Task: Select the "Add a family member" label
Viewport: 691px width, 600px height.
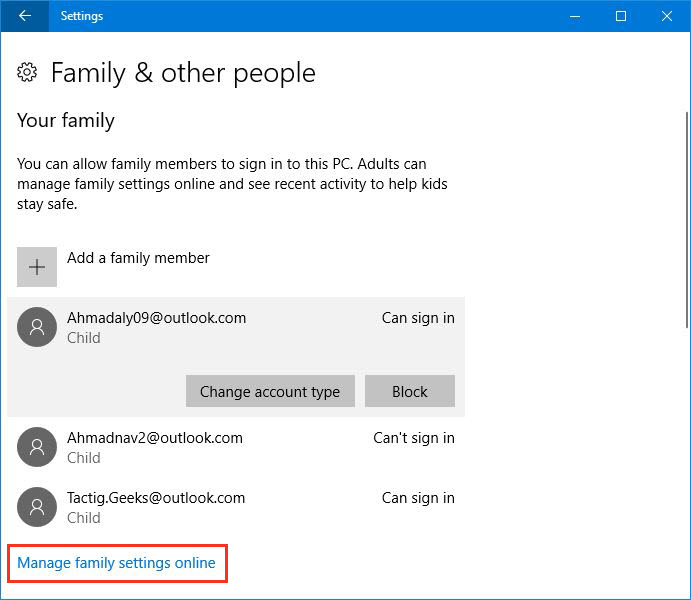Action: point(138,258)
